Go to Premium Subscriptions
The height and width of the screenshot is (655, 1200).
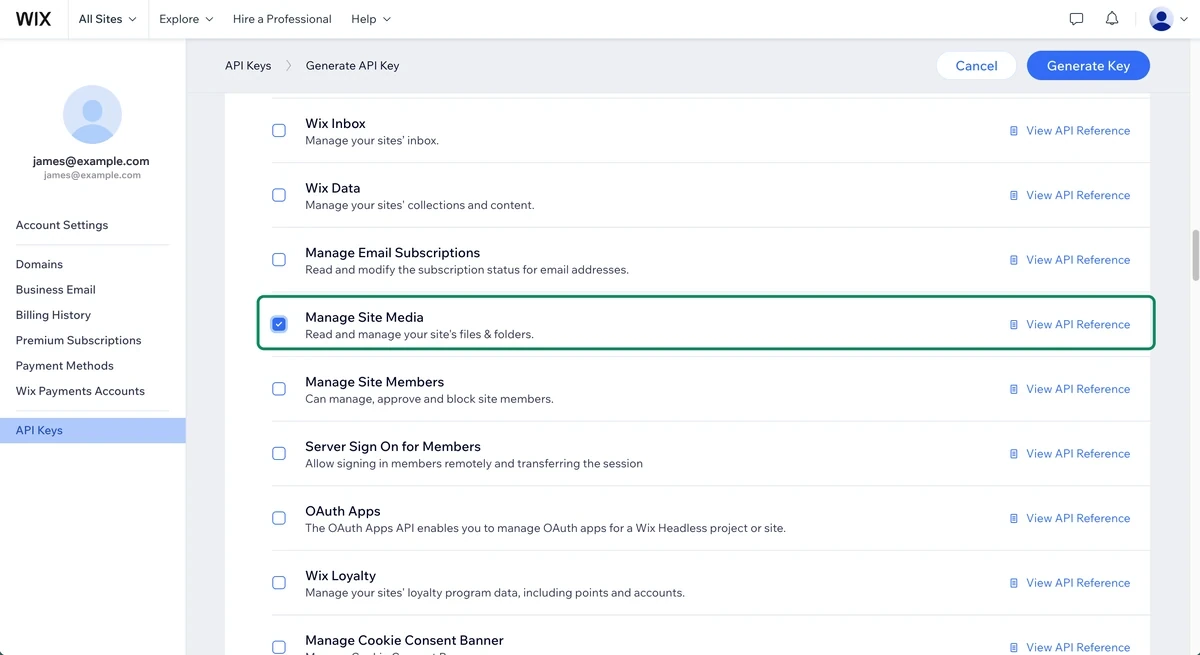[x=79, y=340]
